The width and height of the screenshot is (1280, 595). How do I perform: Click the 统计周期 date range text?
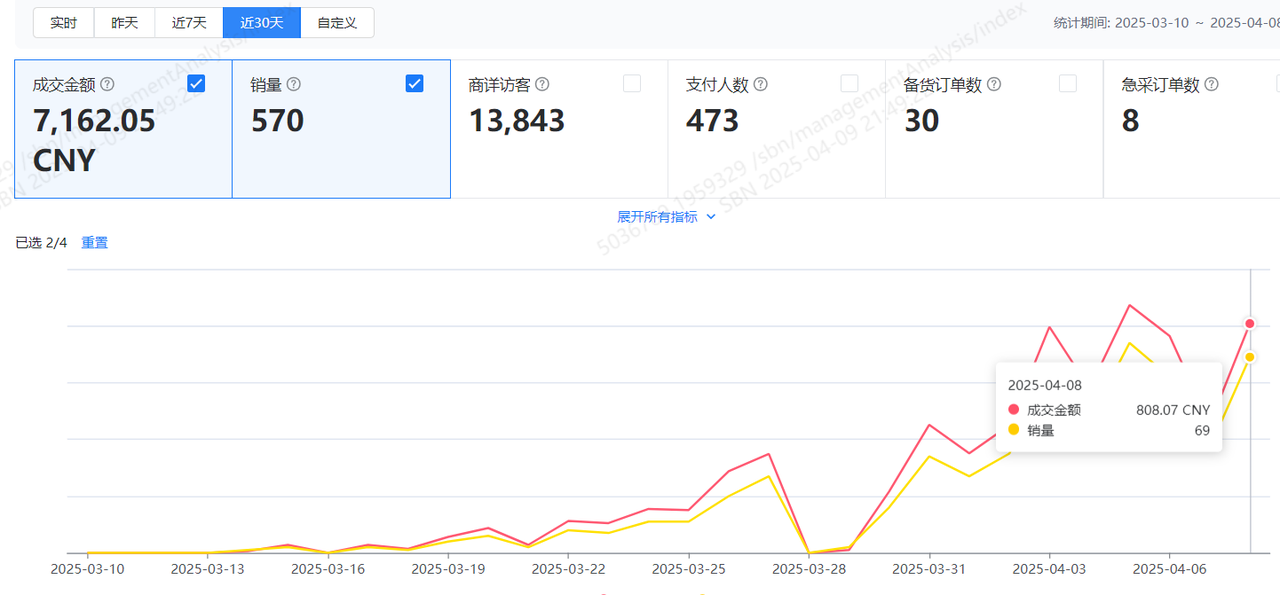click(x=1167, y=23)
